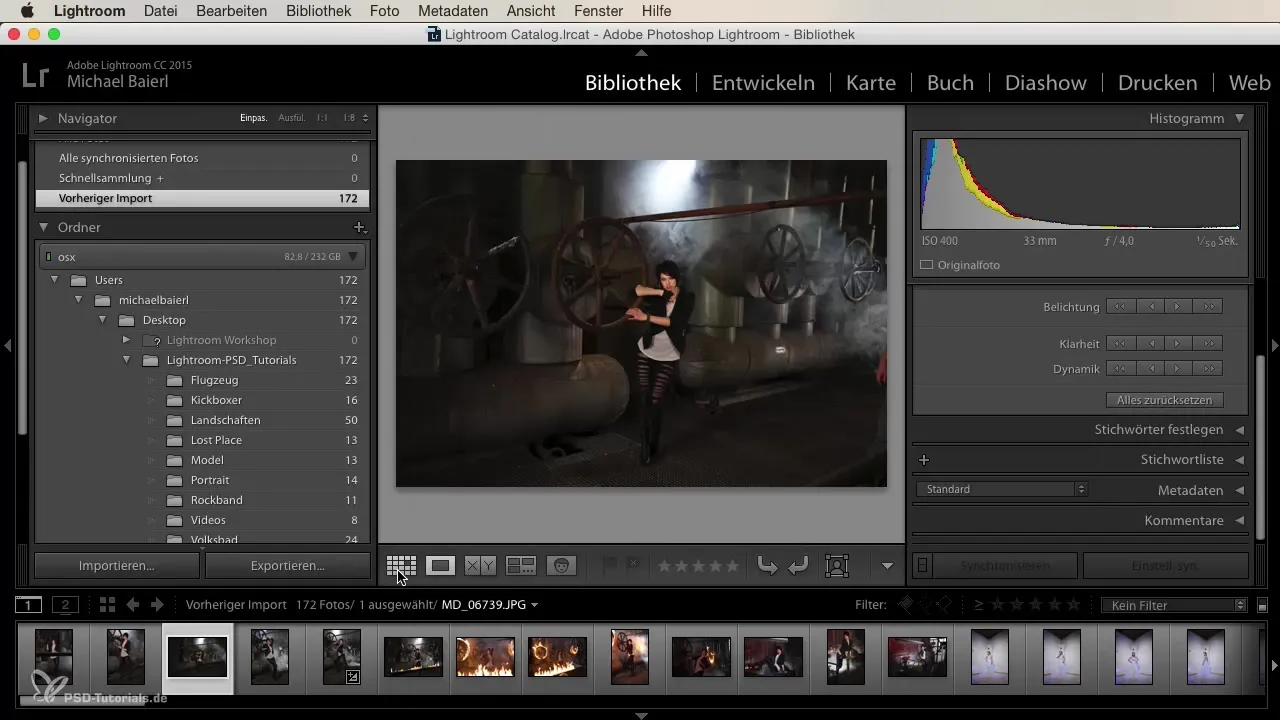Set rating to five stars in toolbar
1280x720 pixels.
pos(732,566)
